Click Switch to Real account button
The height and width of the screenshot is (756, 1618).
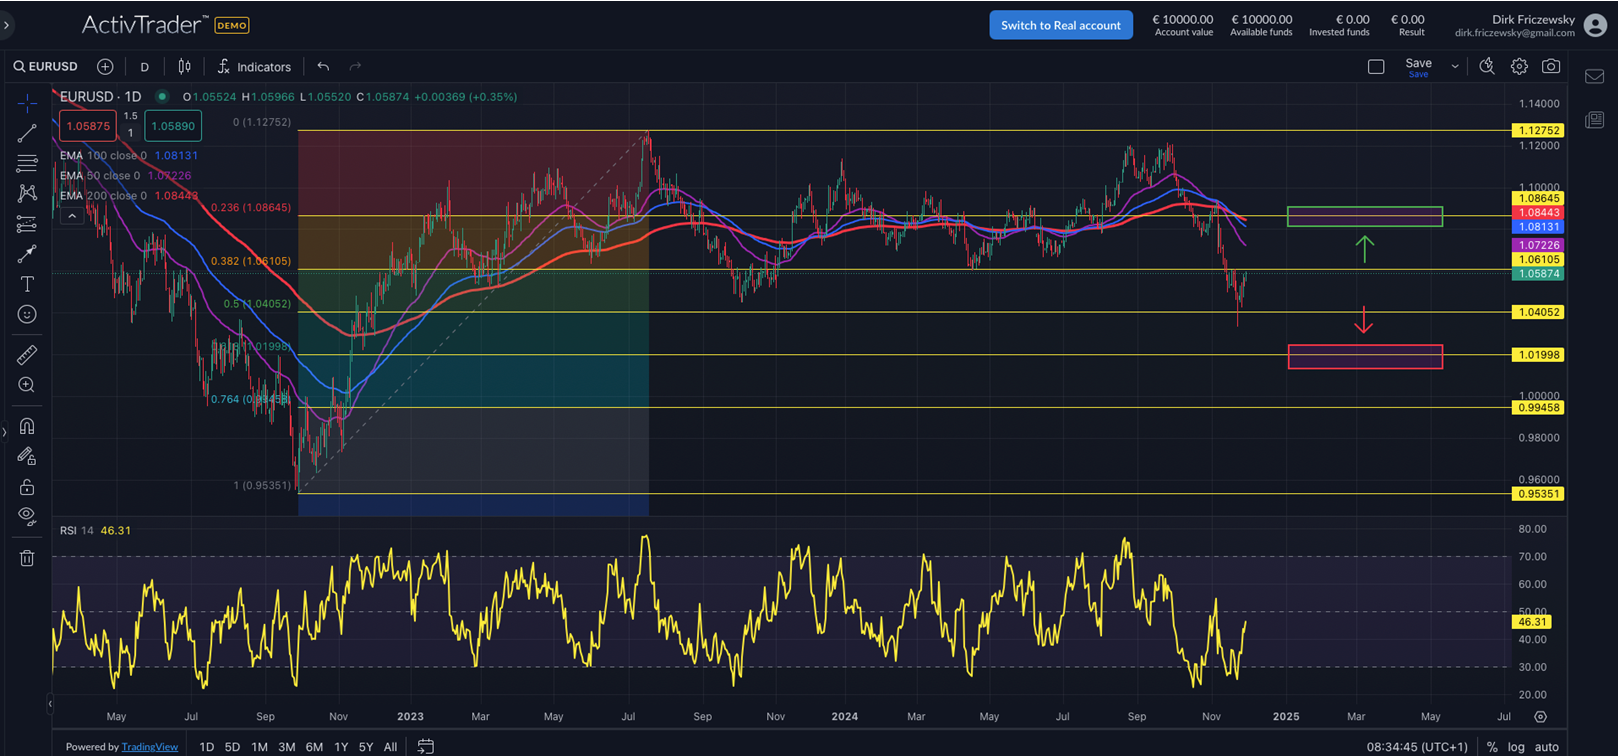coord(1060,25)
